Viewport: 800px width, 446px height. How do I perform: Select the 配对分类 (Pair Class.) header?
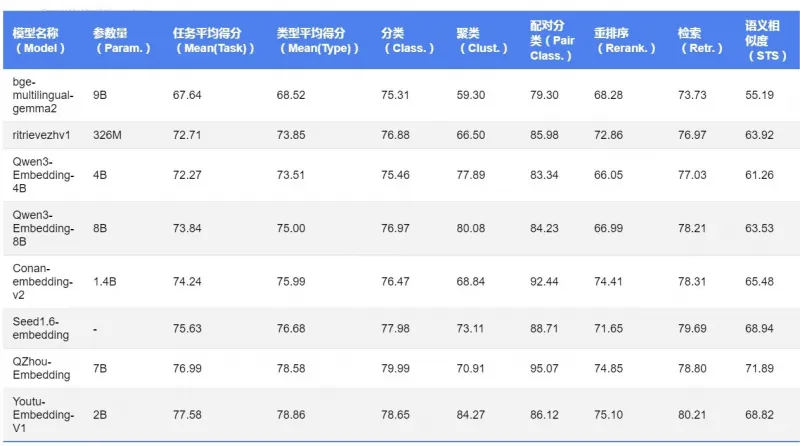pos(552,39)
